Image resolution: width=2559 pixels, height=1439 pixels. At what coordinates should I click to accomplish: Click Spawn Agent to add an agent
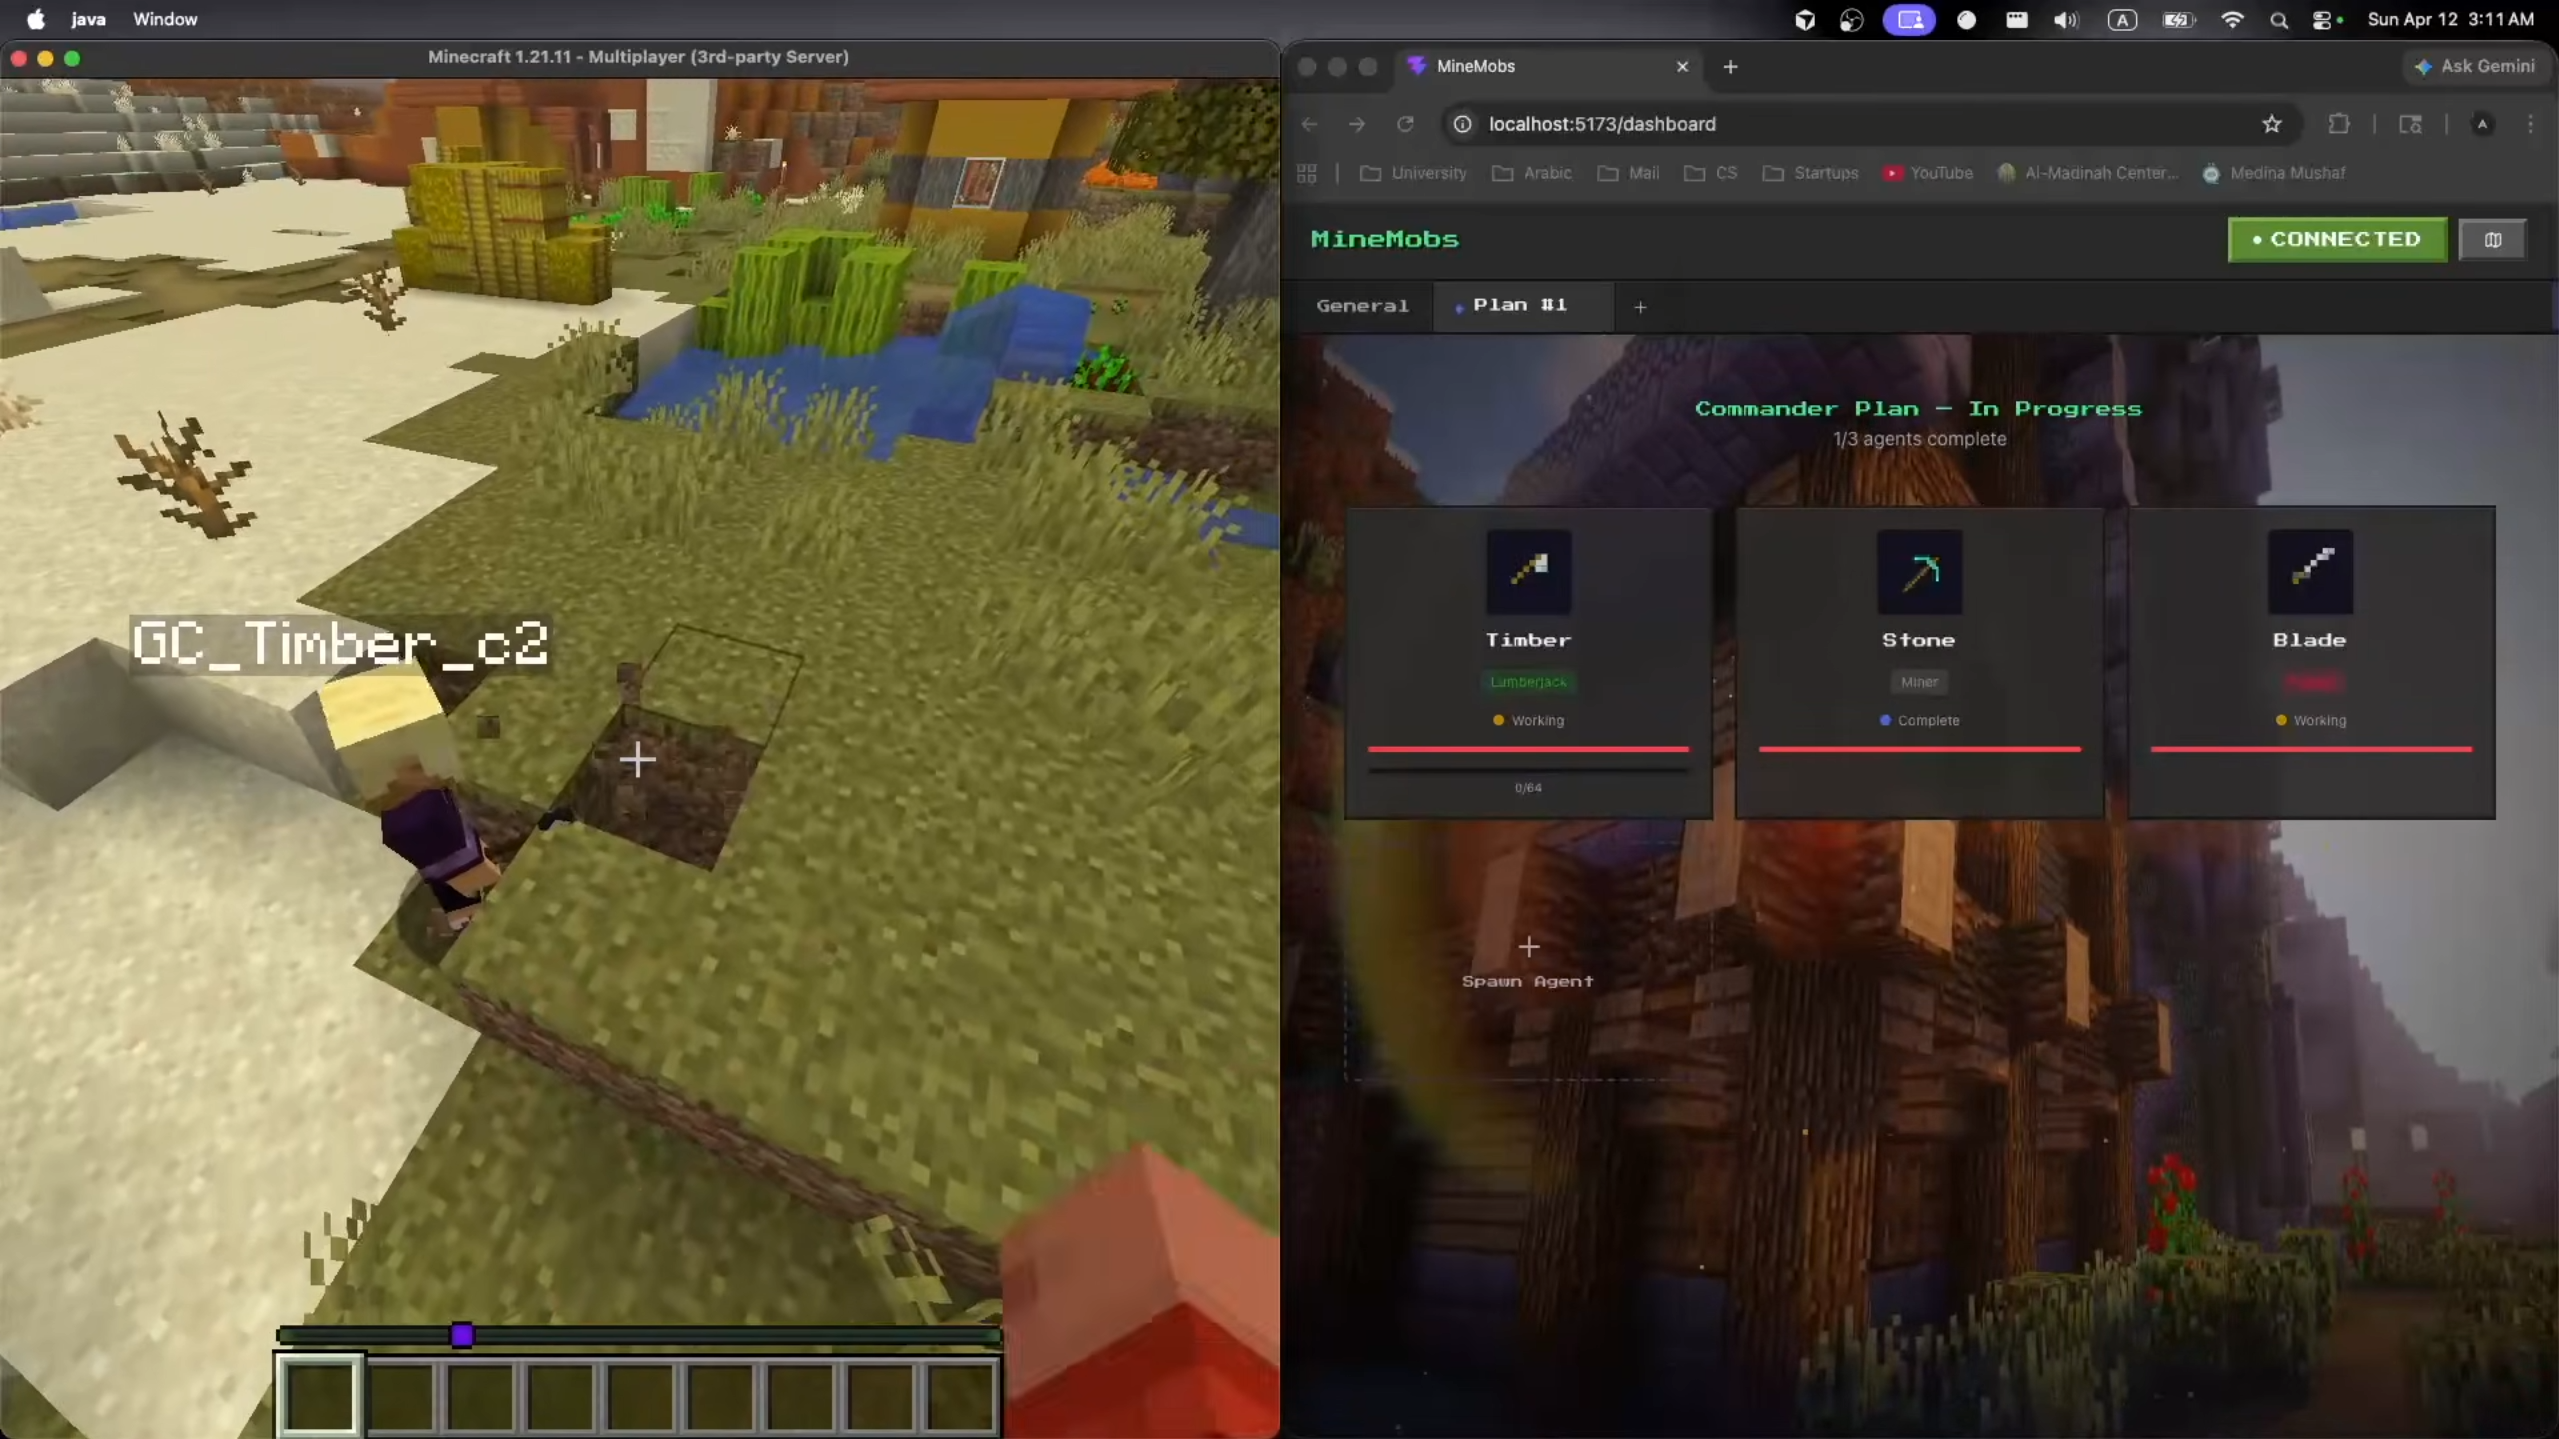[1527, 962]
